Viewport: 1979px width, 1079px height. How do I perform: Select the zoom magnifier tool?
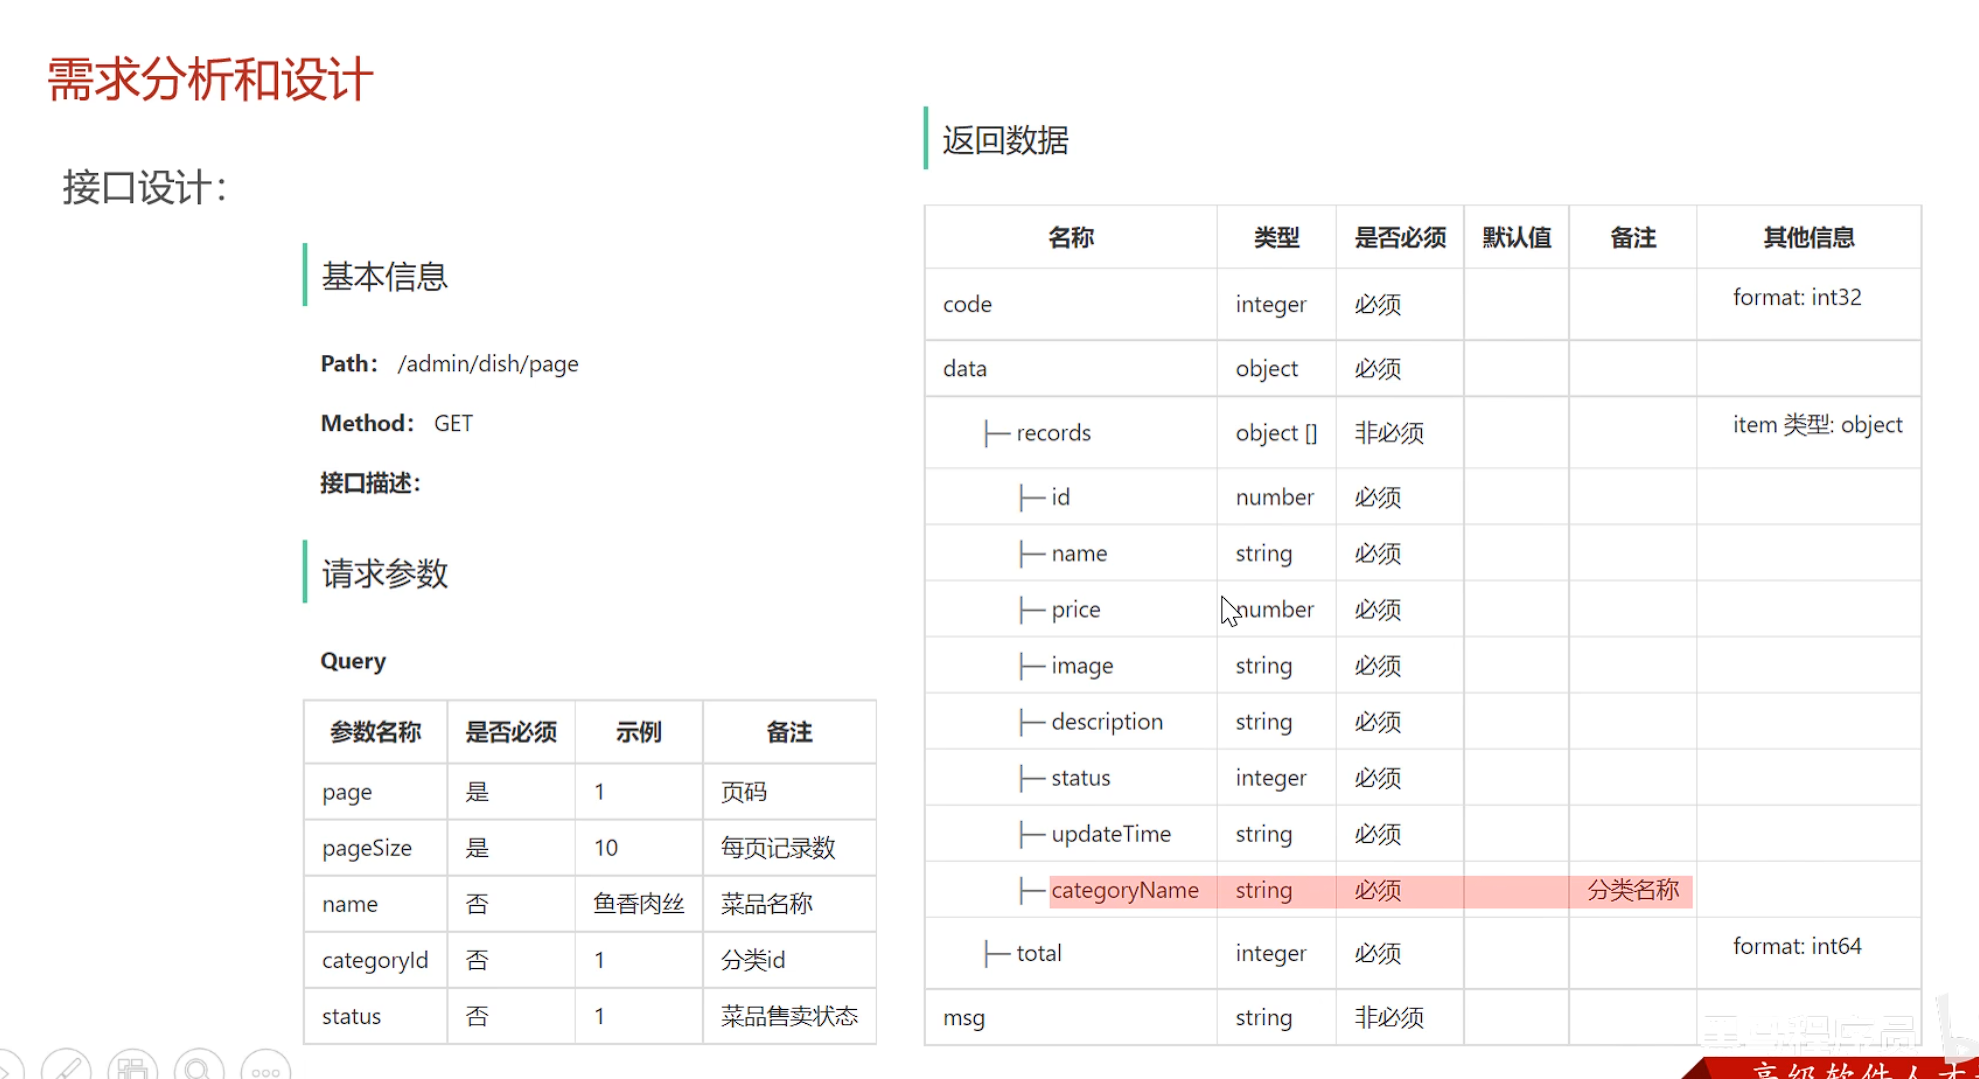pyautogui.click(x=199, y=1068)
